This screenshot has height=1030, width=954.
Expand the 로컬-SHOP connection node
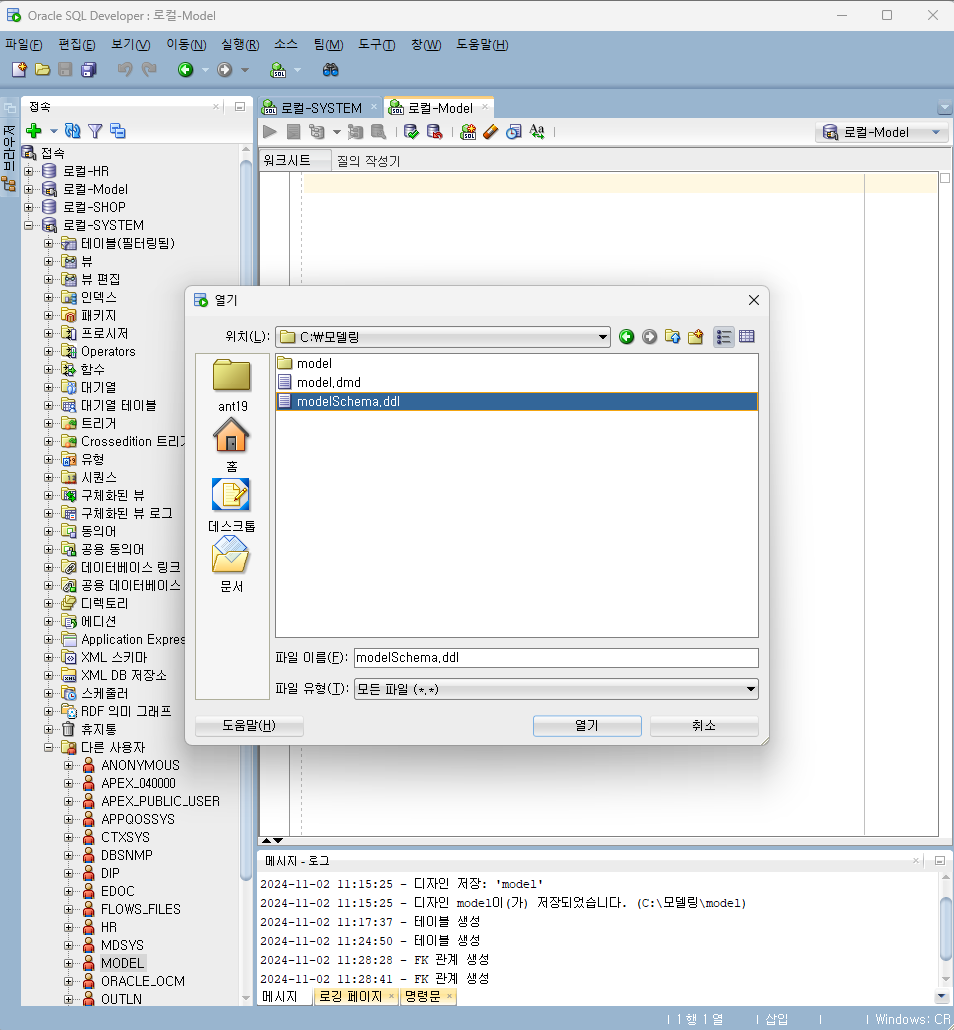[29, 208]
